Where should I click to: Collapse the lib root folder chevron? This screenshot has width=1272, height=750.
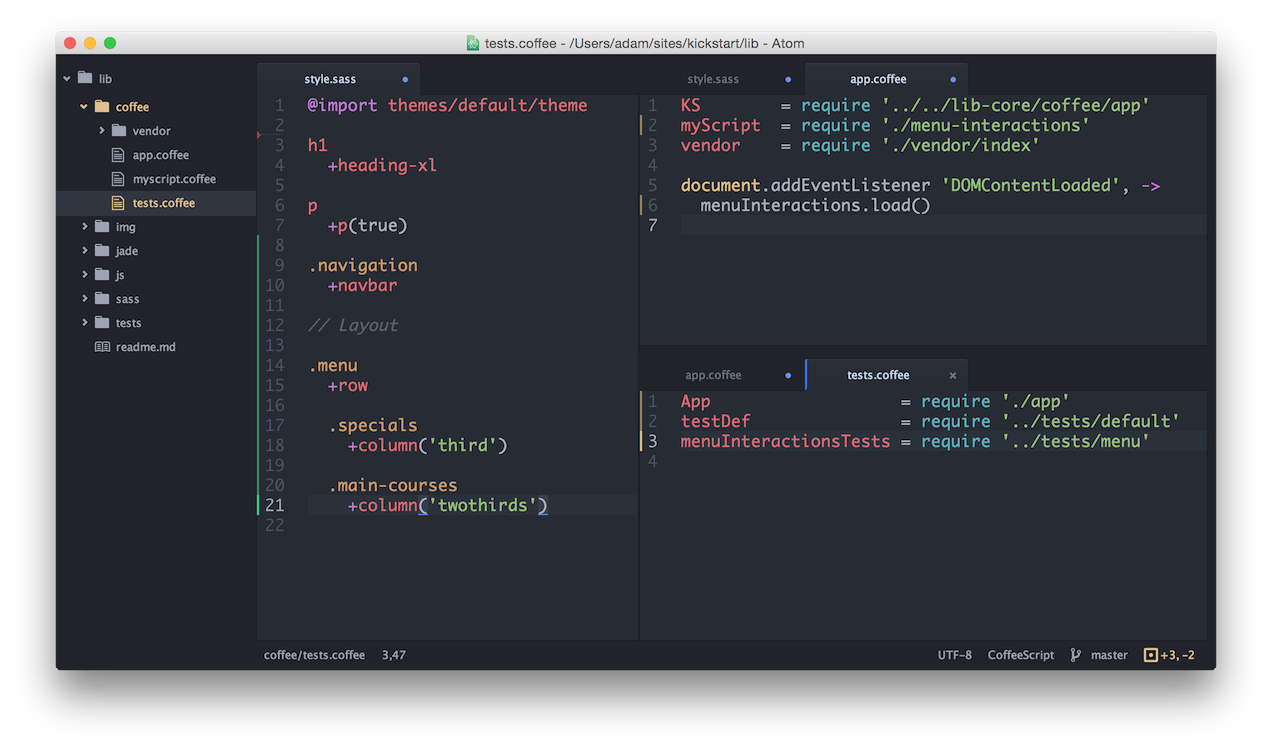68,78
